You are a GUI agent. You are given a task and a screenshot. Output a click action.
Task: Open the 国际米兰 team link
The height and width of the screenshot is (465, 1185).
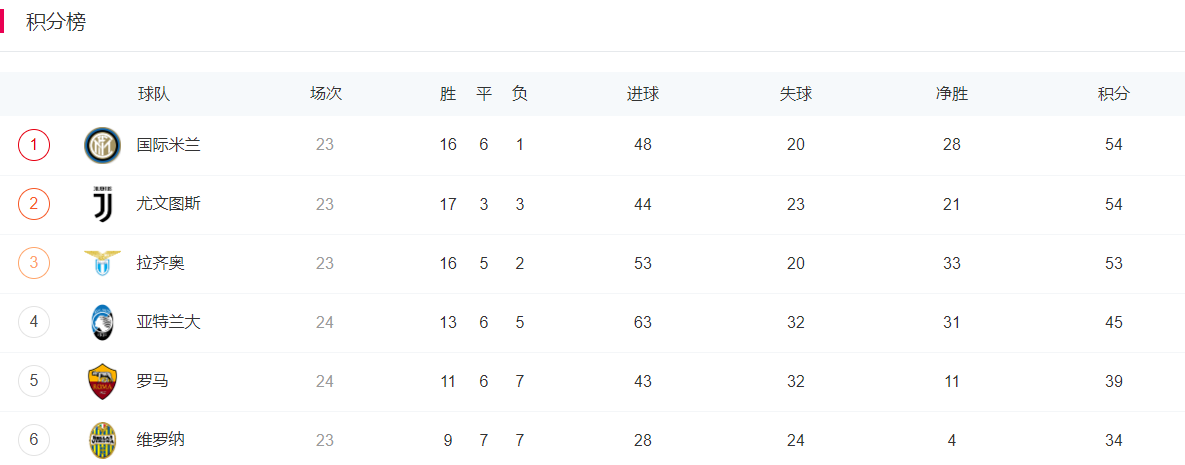coord(169,145)
